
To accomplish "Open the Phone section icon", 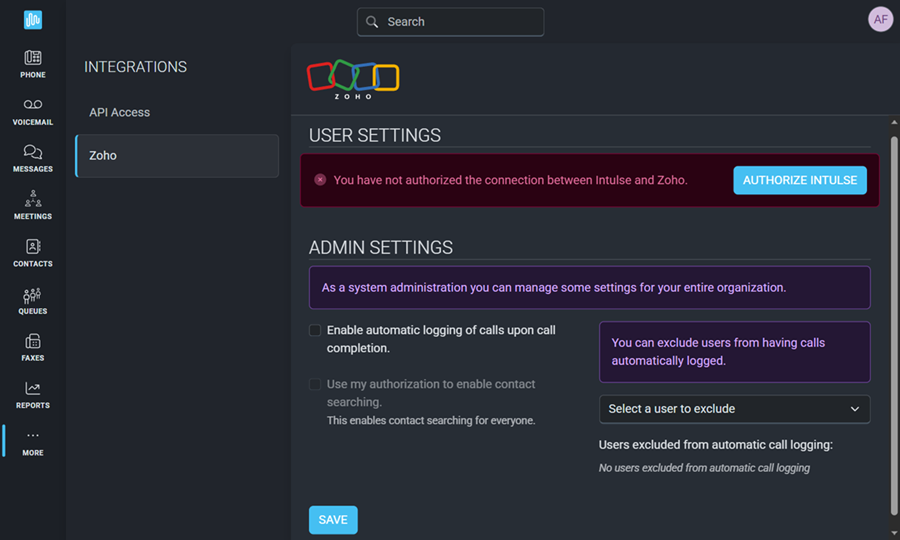I will point(33,58).
